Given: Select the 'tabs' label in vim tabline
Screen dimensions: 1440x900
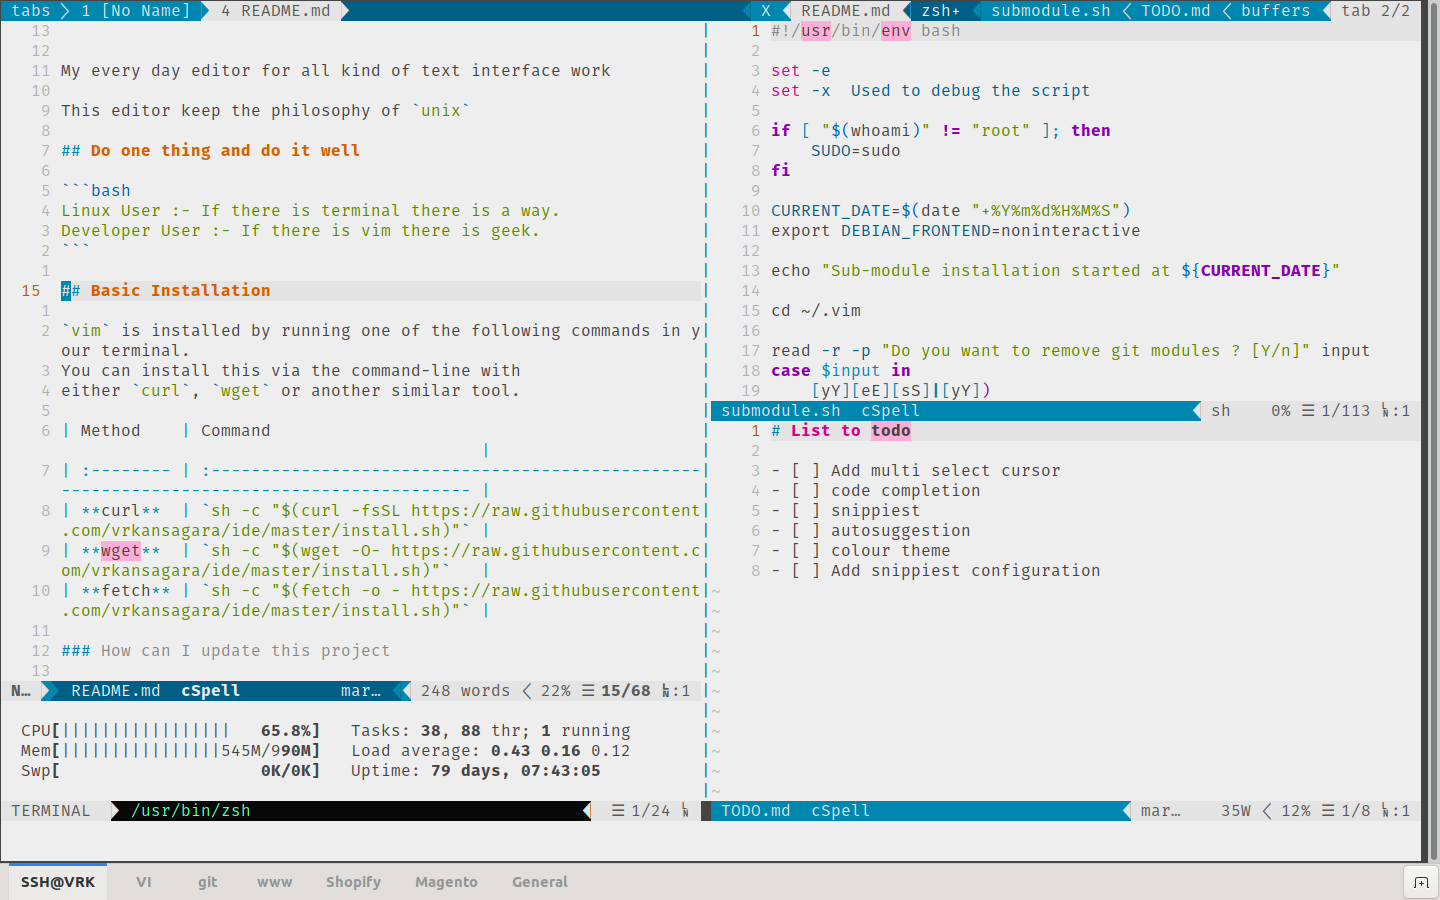Looking at the screenshot, I should click(x=31, y=11).
